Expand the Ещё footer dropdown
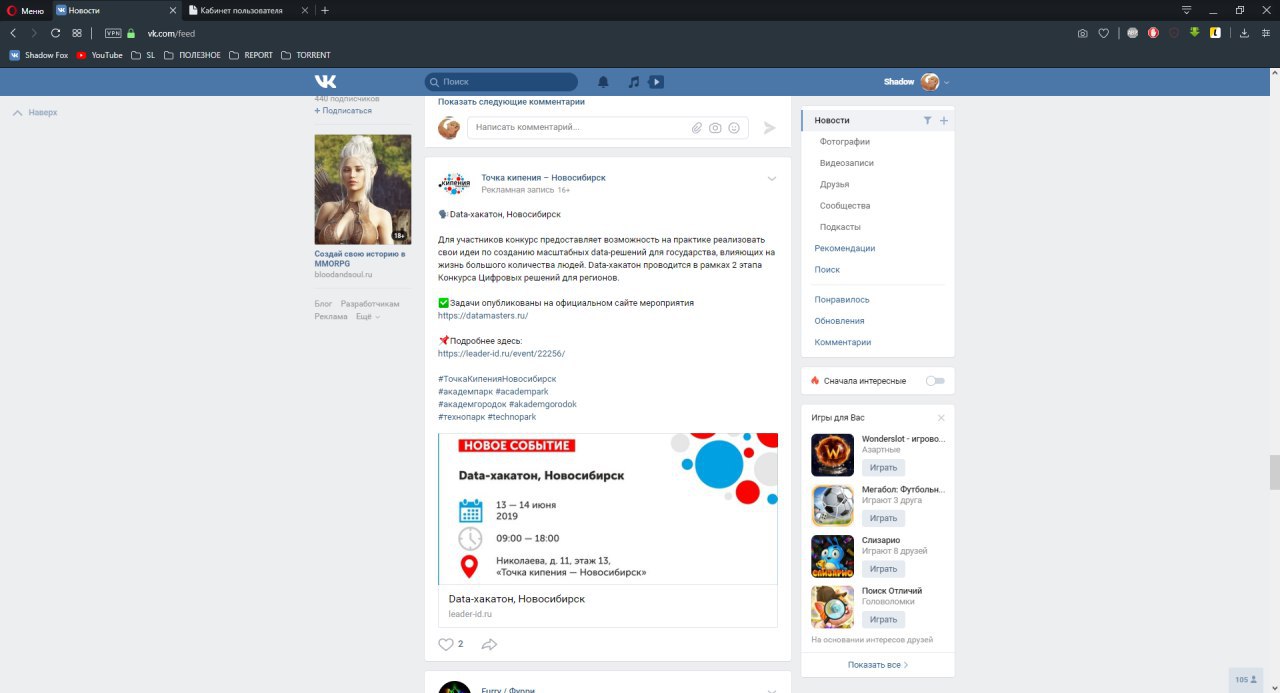The image size is (1280, 693). click(x=368, y=317)
